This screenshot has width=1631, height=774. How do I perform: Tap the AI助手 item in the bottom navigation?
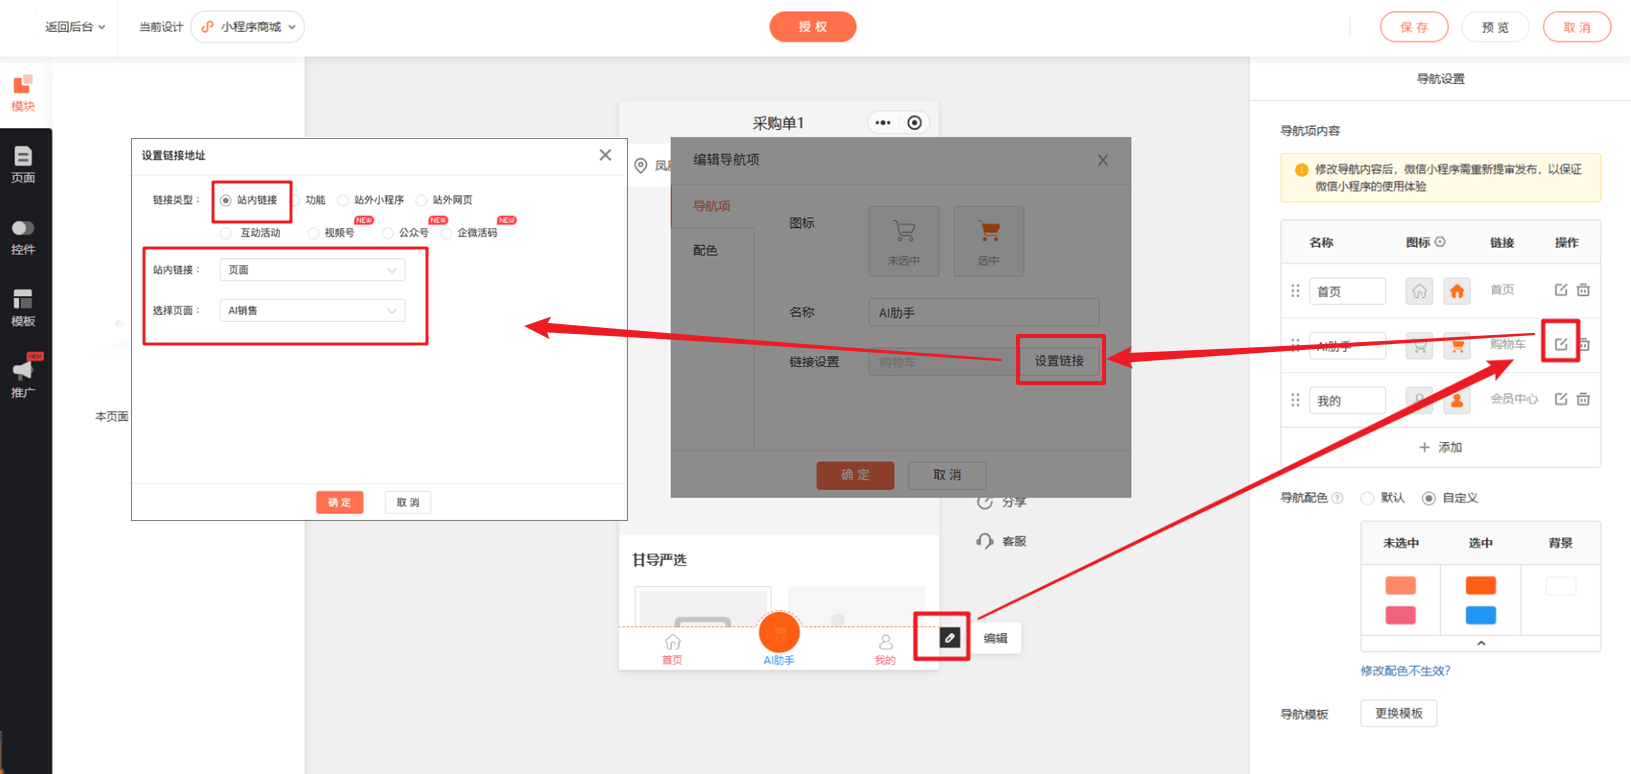779,640
